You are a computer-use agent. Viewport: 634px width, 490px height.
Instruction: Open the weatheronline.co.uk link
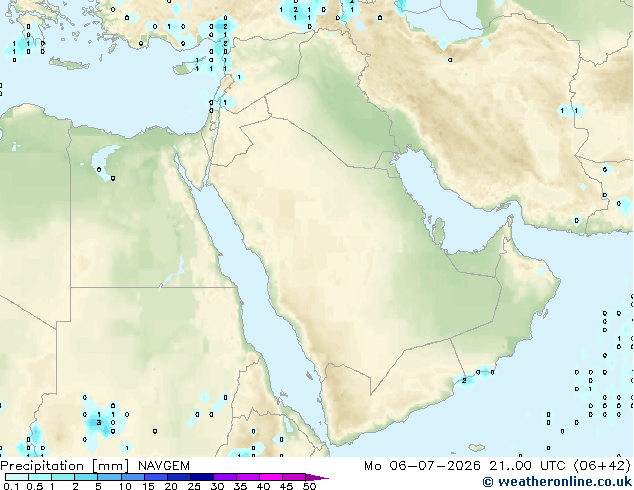557,482
